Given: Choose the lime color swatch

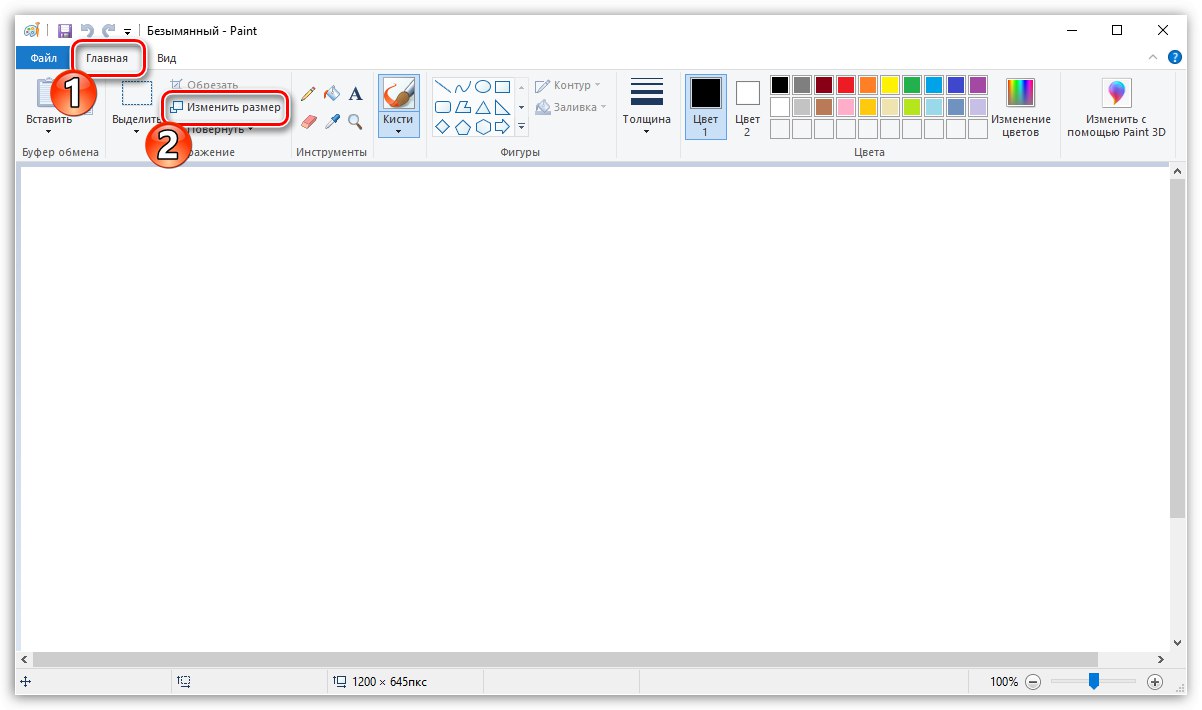Looking at the screenshot, I should tap(911, 107).
